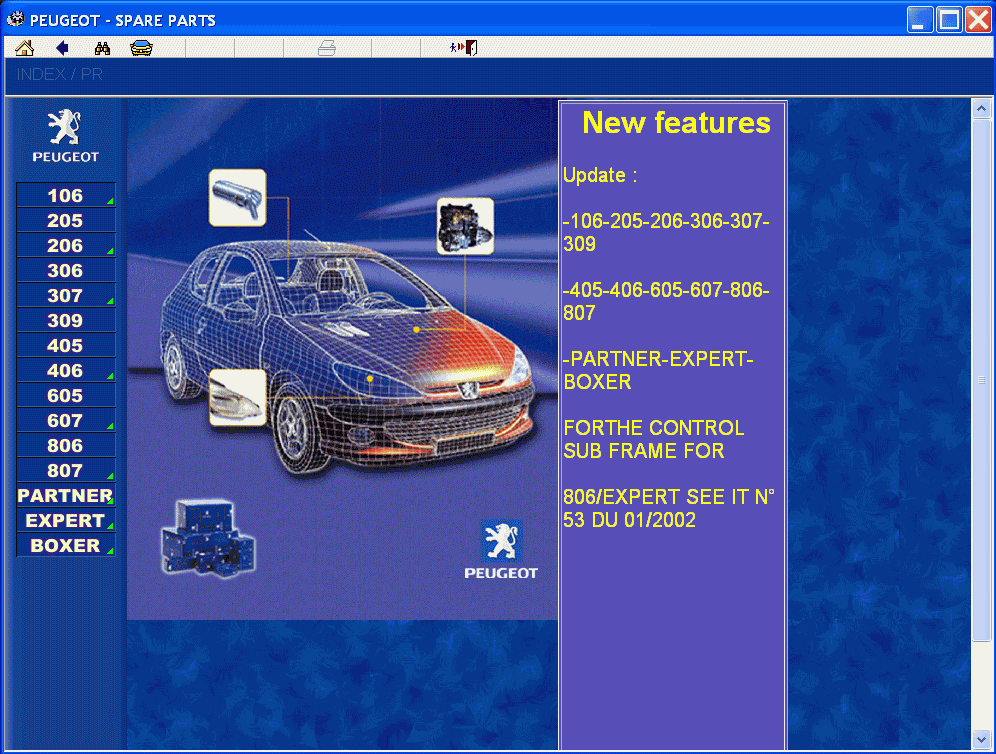The image size is (996, 754).
Task: Click the stacked parts boxes image
Action: tap(208, 537)
